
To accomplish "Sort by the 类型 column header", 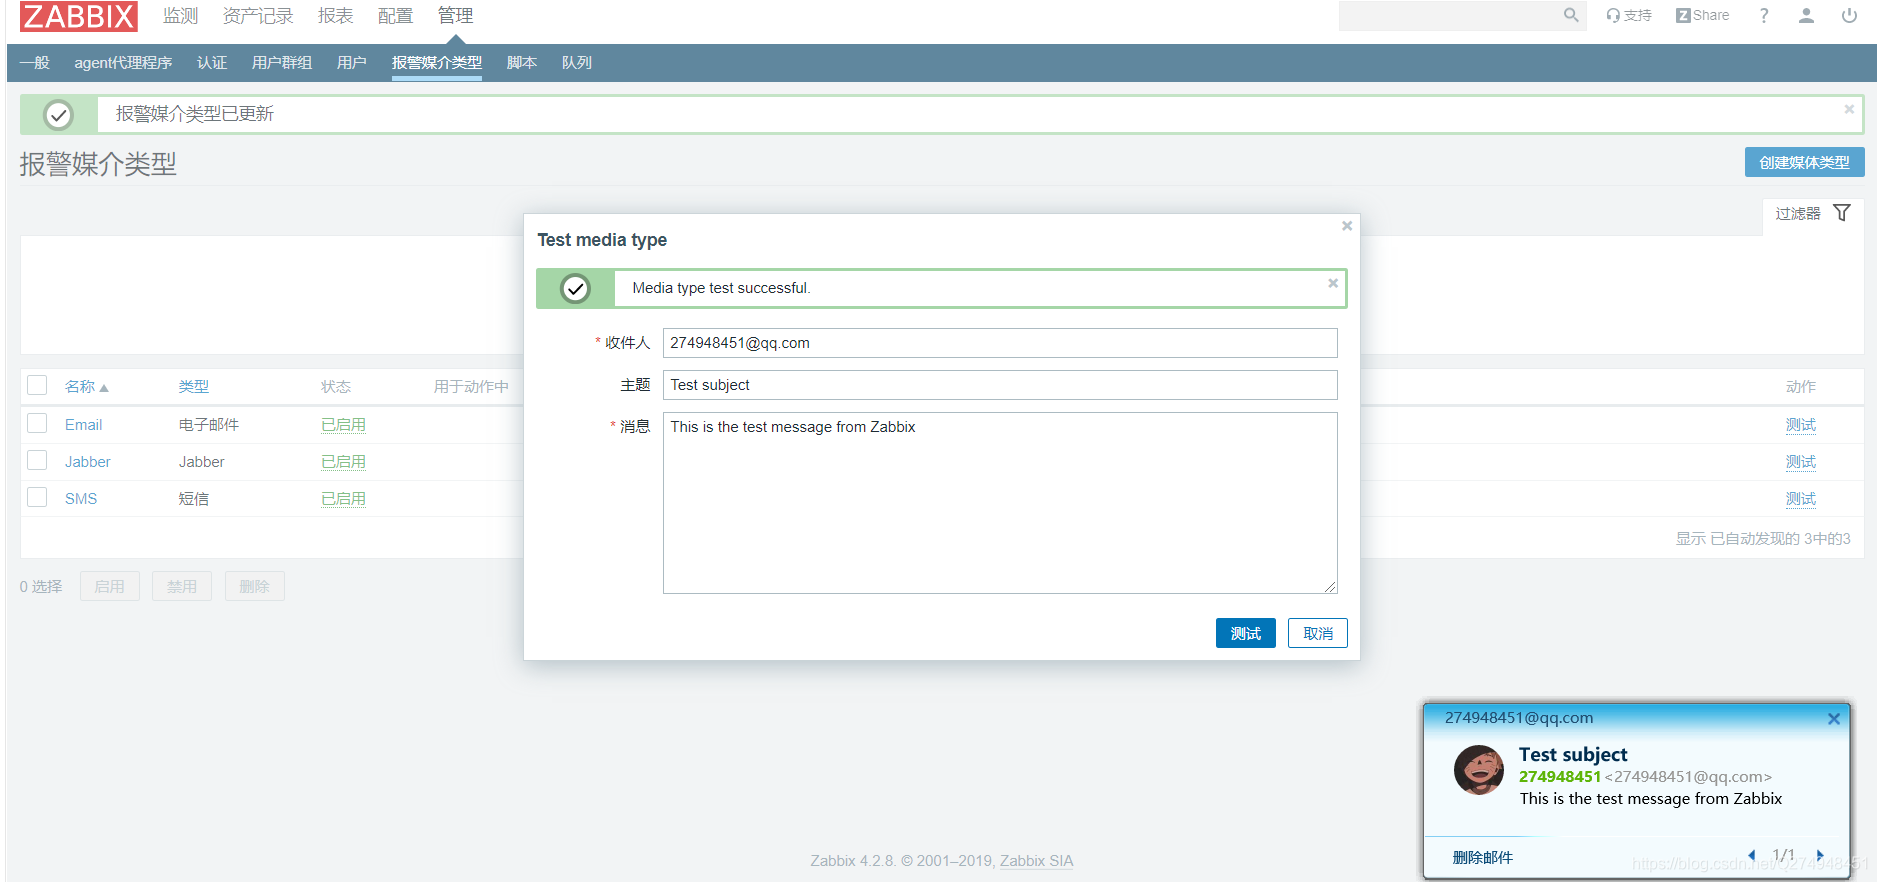I will [x=194, y=387].
